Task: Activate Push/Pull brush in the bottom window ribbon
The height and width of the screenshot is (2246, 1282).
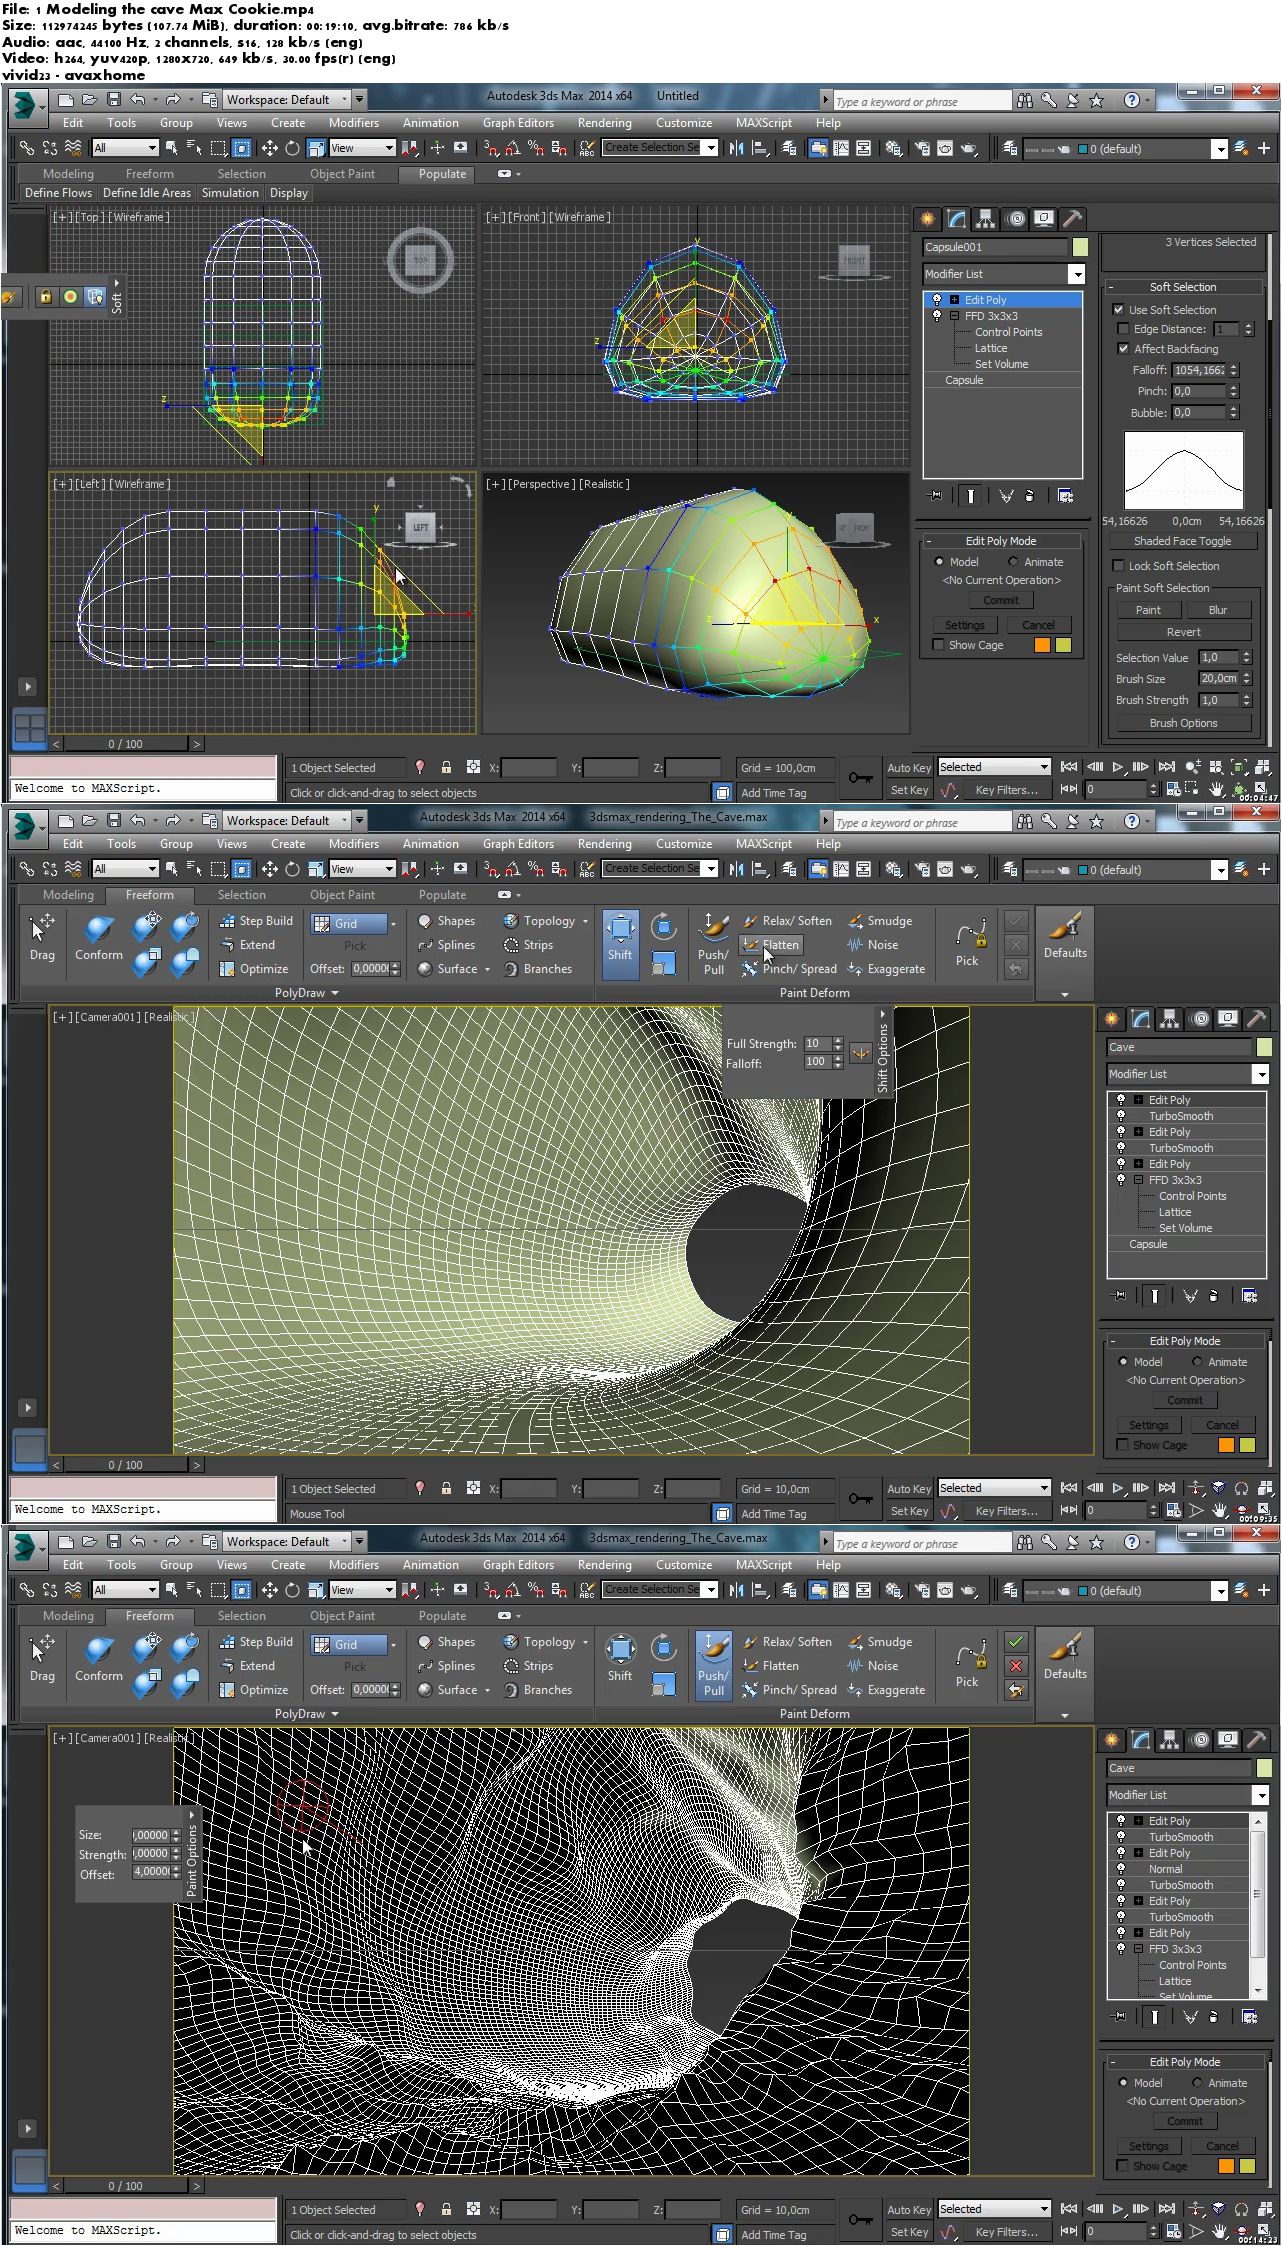Action: (x=713, y=1666)
